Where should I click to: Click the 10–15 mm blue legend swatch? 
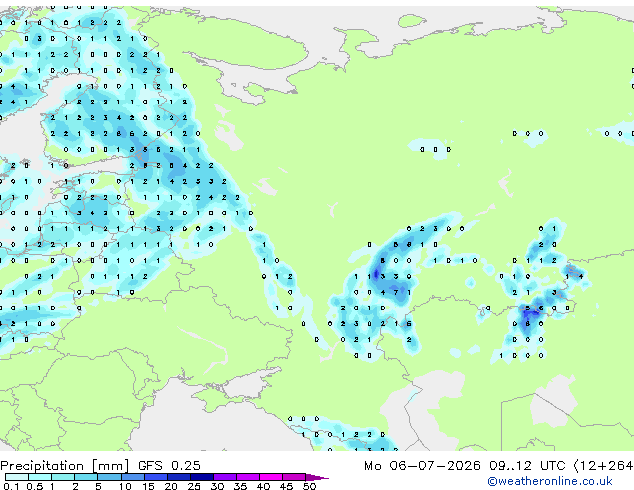tap(133, 477)
